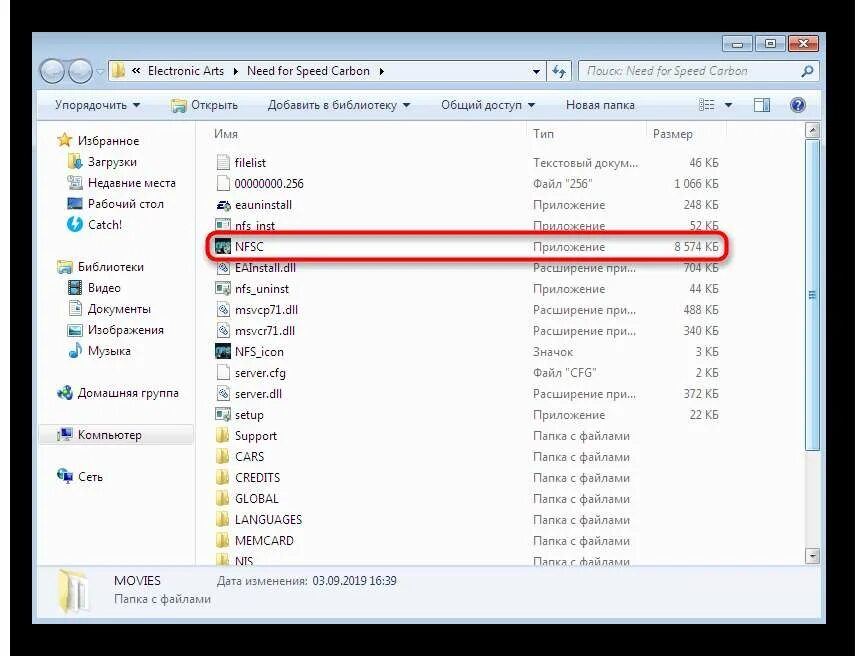This screenshot has height=656, width=858.
Task: Select Недавние места in the sidebar
Action: [x=132, y=183]
